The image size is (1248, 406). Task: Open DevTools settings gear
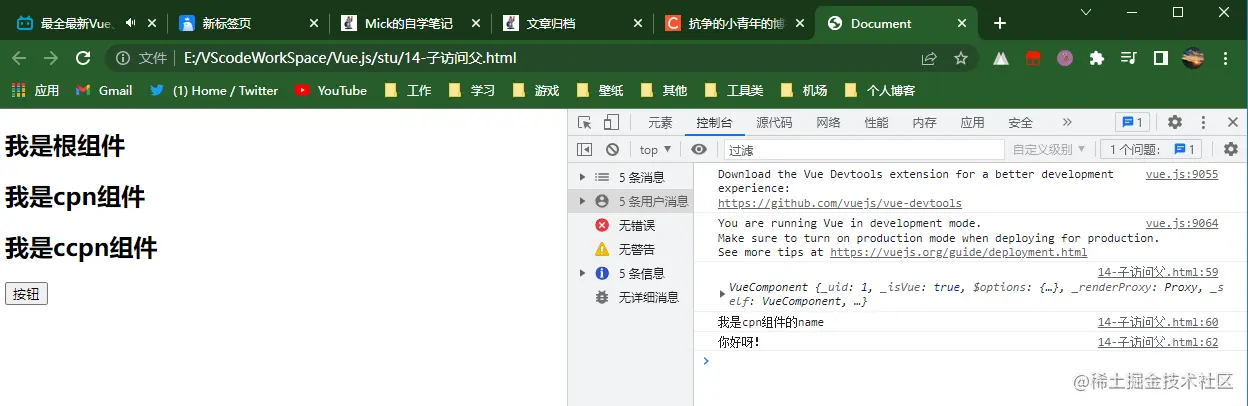[1175, 122]
